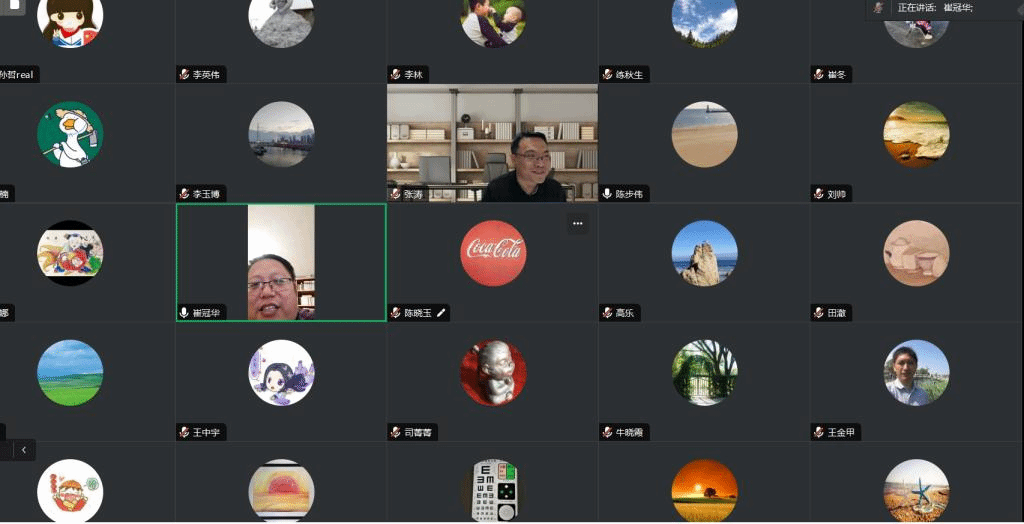Select 张涛's video tile with bookshelf background
Image resolution: width=1024 pixels, height=524 pixels.
click(x=492, y=143)
